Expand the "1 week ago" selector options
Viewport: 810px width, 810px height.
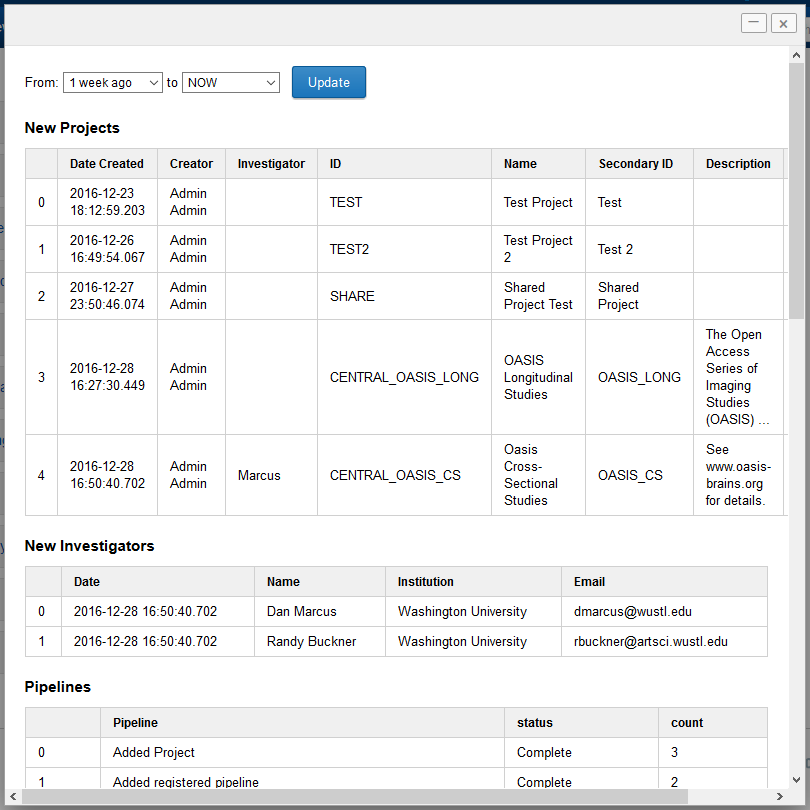(x=112, y=82)
